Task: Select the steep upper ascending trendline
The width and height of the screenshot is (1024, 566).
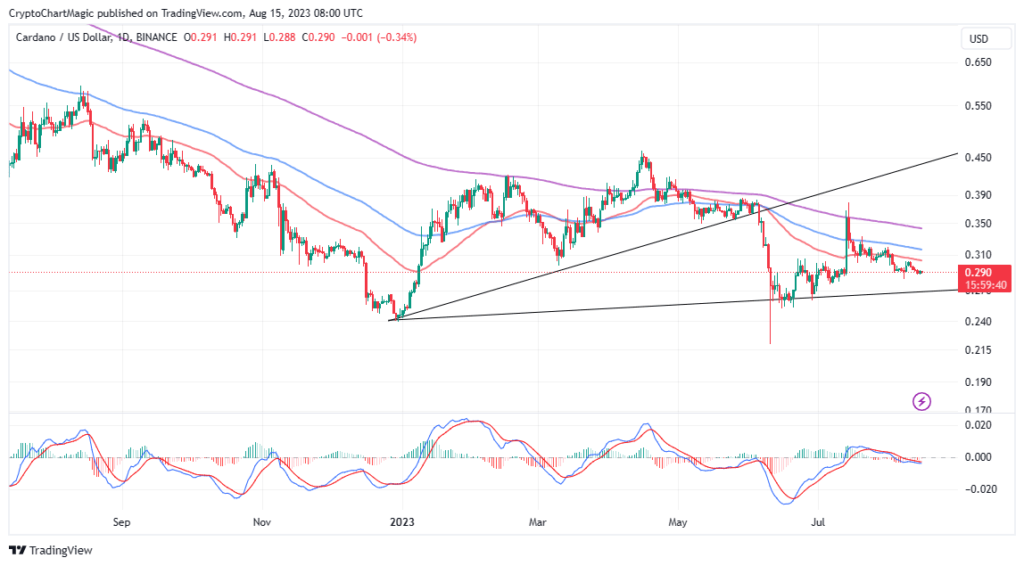Action: pyautogui.click(x=880, y=176)
